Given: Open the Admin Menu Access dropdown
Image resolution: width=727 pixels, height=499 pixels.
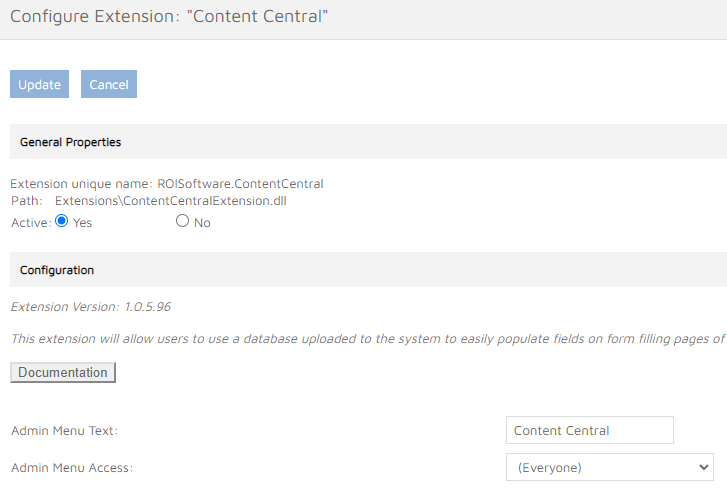Looking at the screenshot, I should (608, 467).
